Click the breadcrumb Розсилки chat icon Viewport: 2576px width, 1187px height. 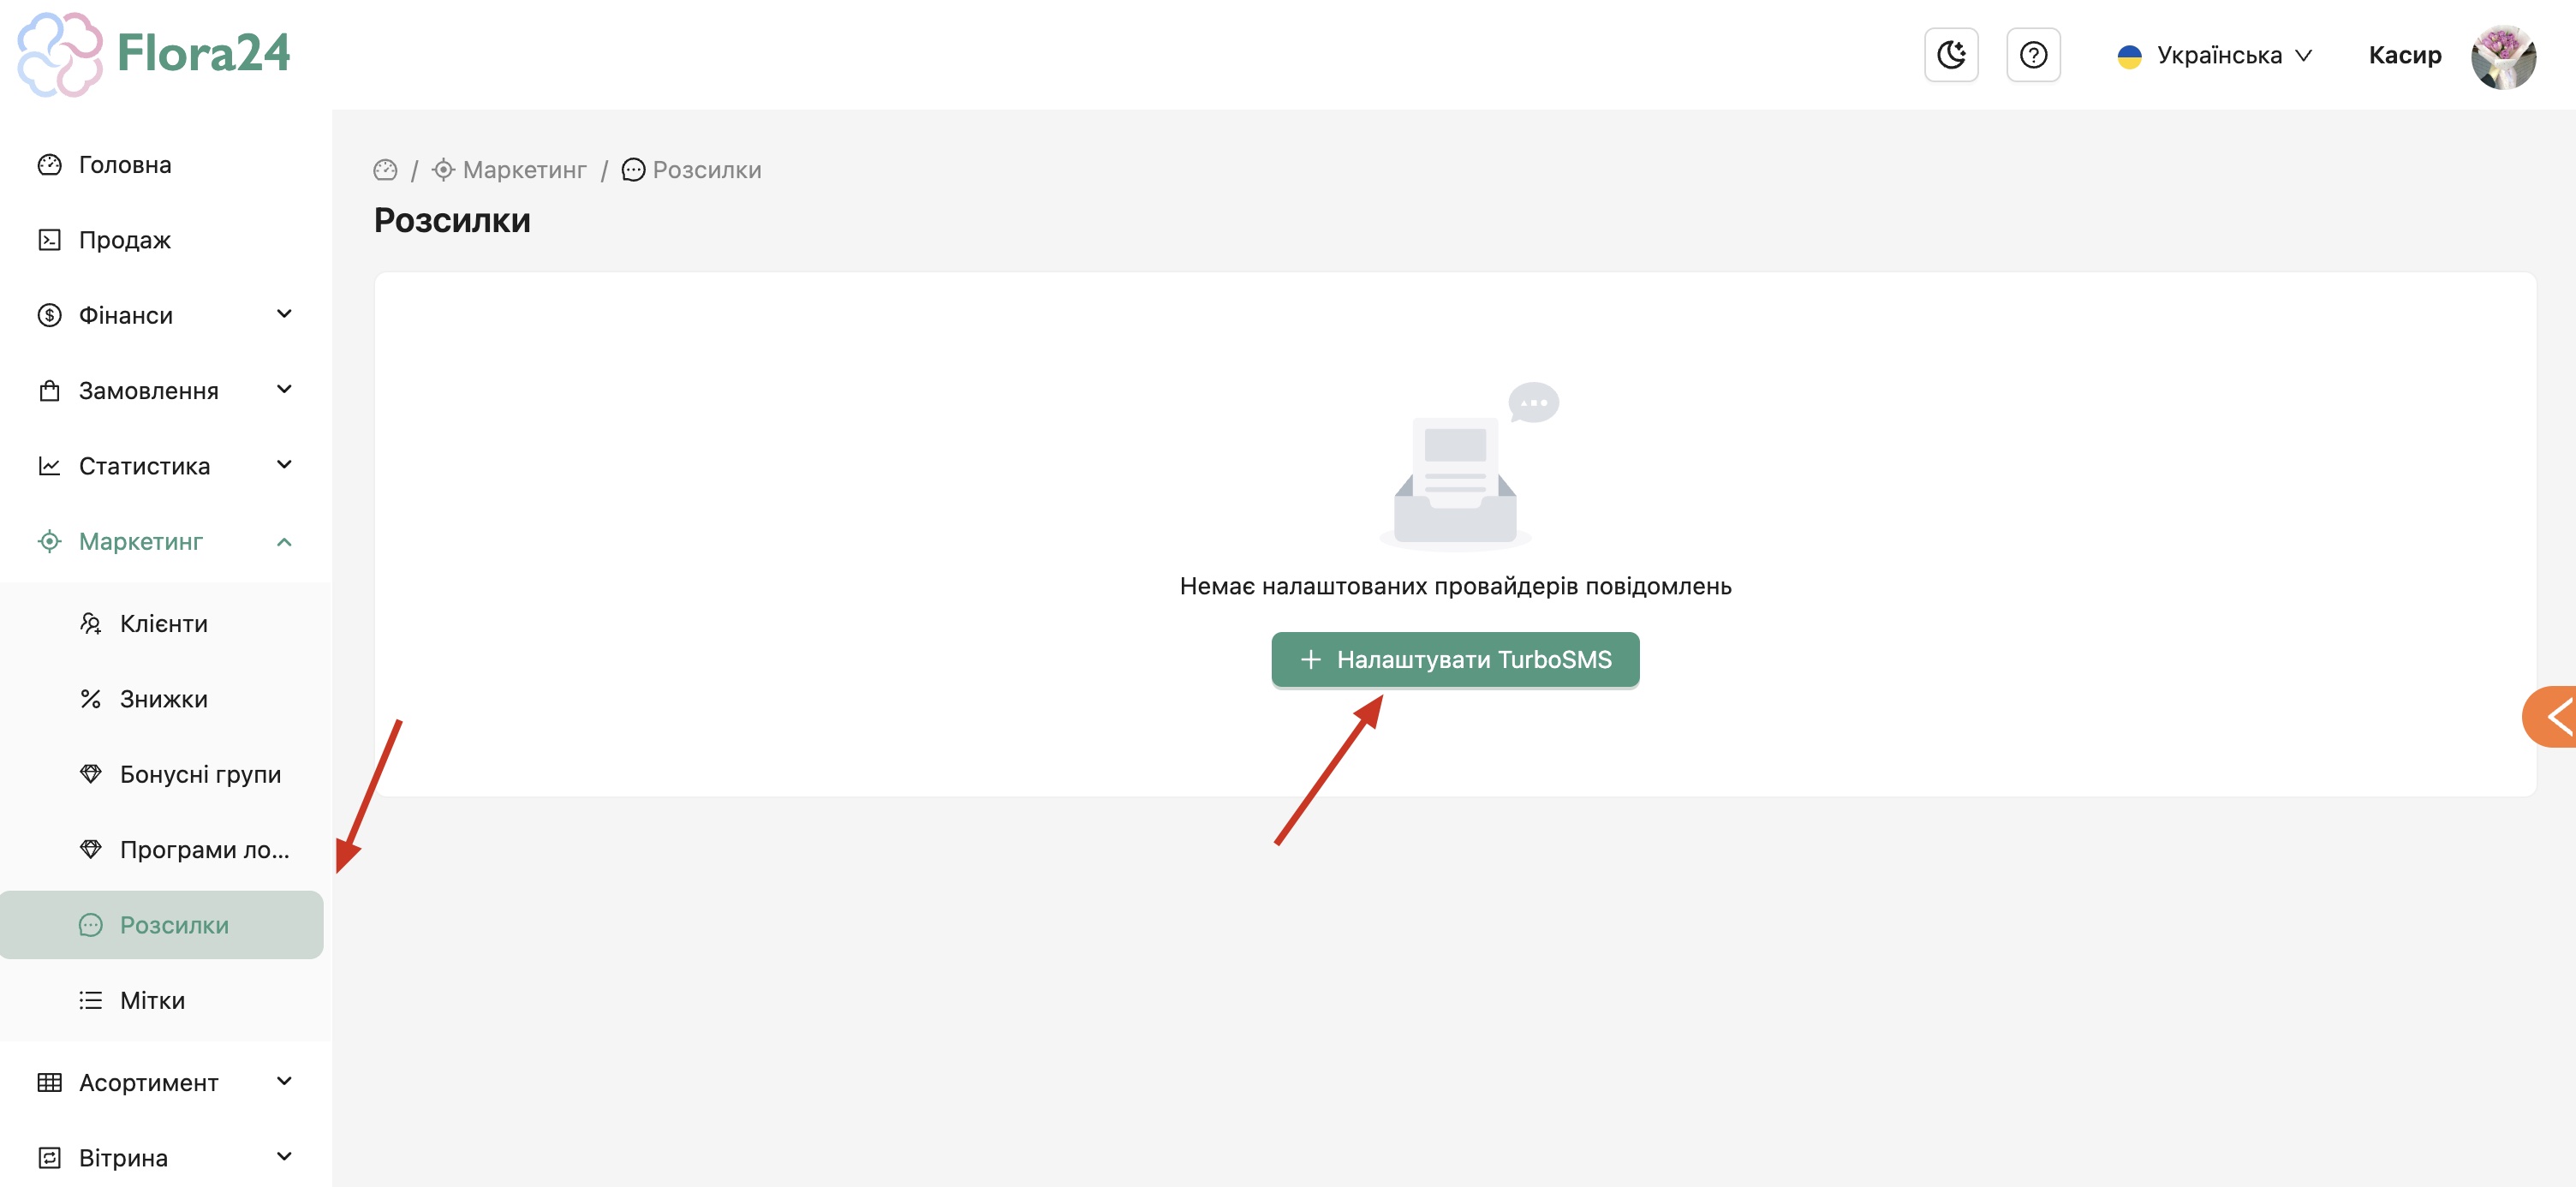(x=633, y=170)
